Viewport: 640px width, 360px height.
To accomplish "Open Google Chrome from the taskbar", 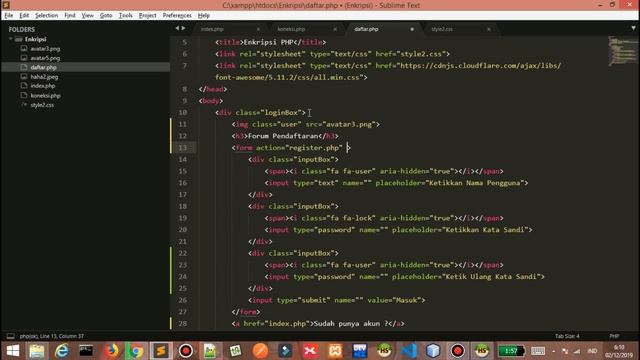I will pyautogui.click(x=136, y=351).
